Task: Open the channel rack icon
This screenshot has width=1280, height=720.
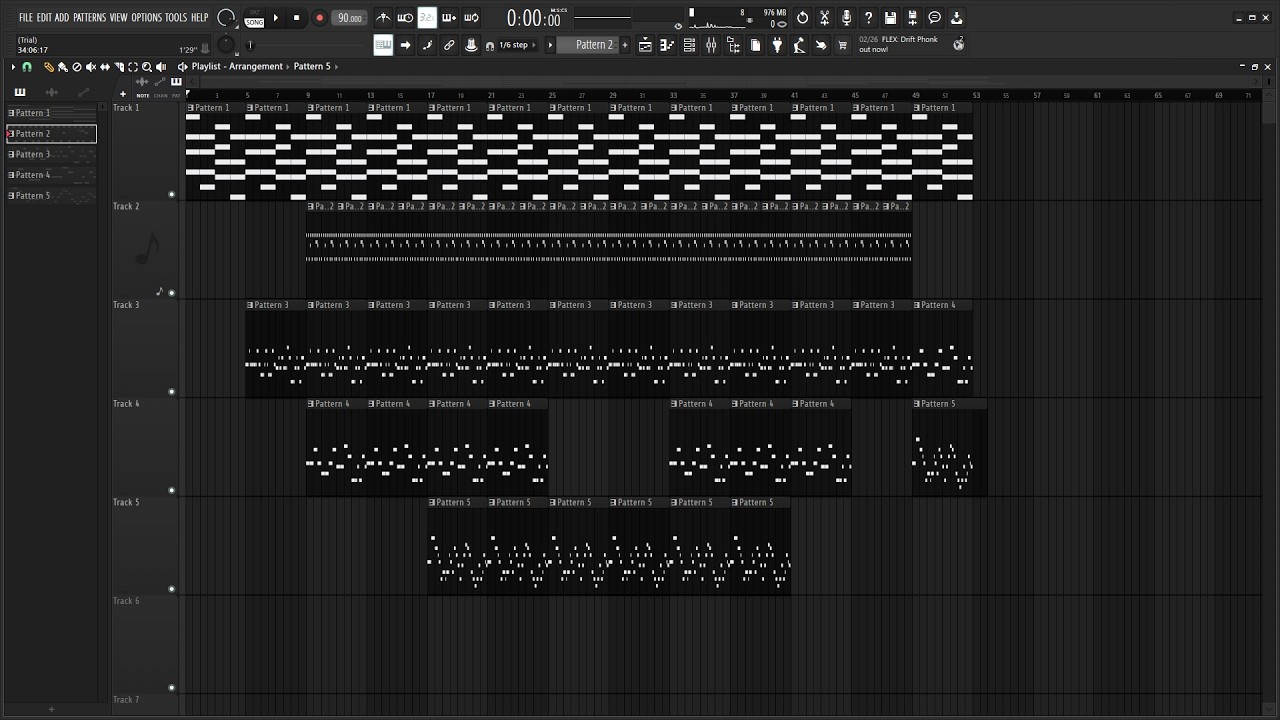Action: 689,45
